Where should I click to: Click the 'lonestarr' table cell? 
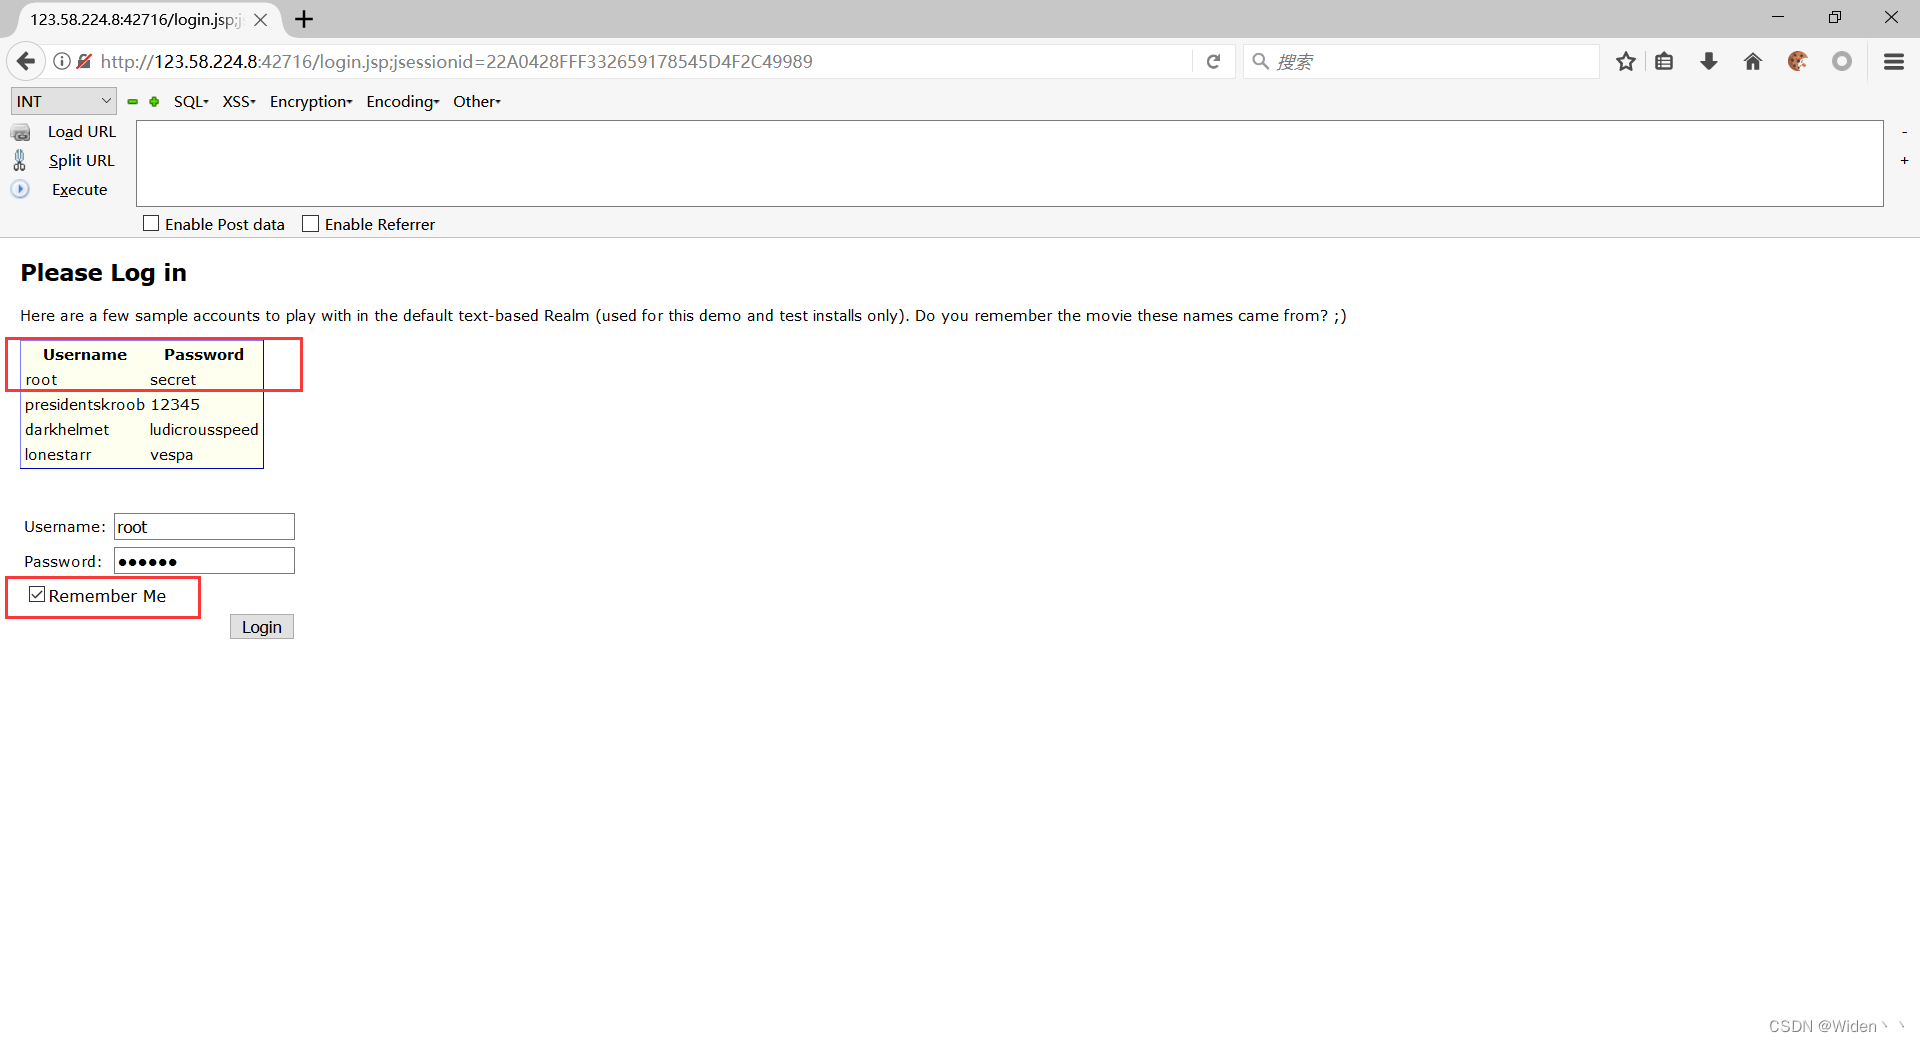click(58, 455)
